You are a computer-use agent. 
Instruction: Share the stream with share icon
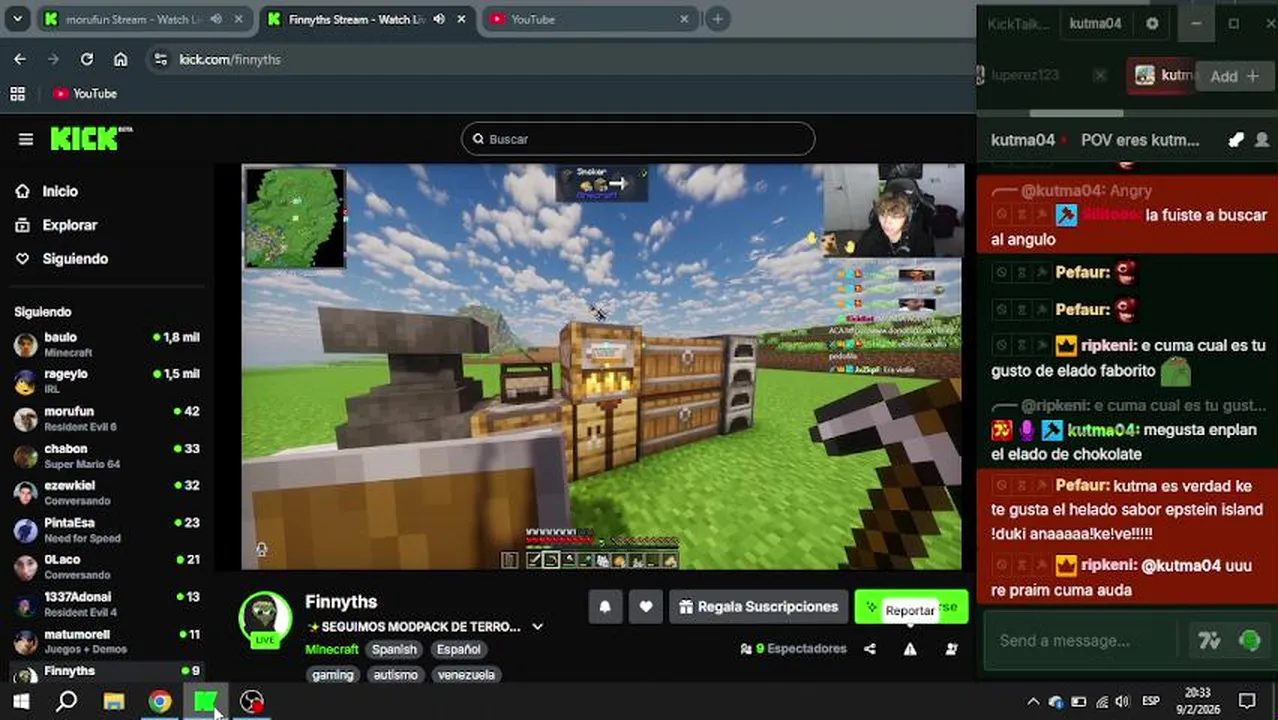[870, 649]
